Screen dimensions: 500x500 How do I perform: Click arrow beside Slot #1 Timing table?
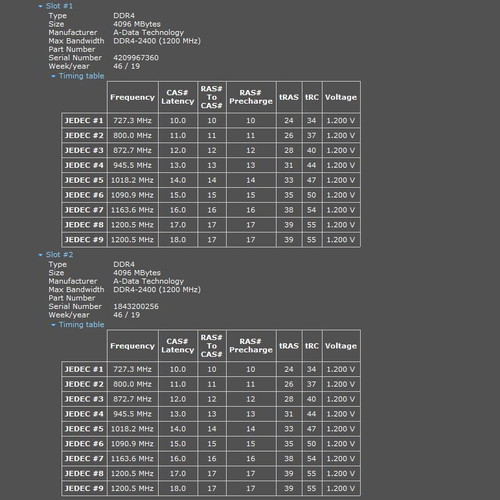pyautogui.click(x=53, y=76)
